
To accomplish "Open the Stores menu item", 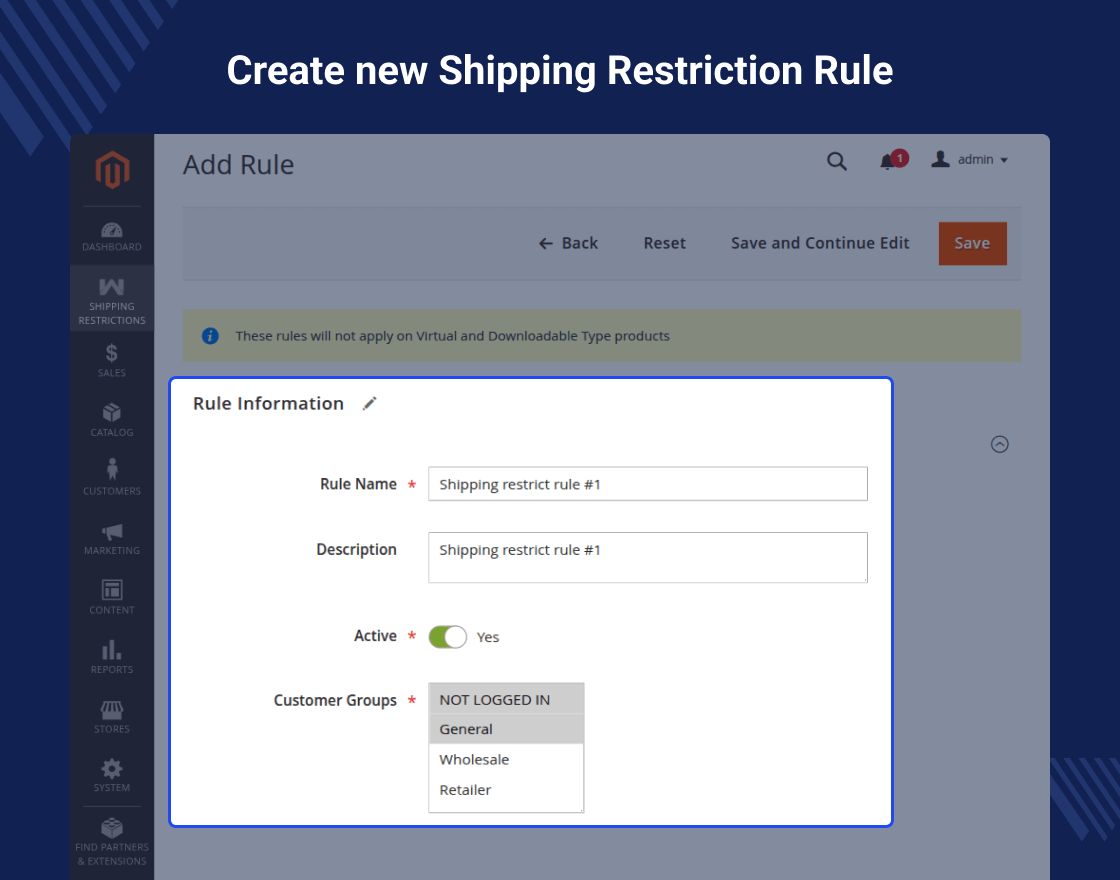I will pos(112,716).
